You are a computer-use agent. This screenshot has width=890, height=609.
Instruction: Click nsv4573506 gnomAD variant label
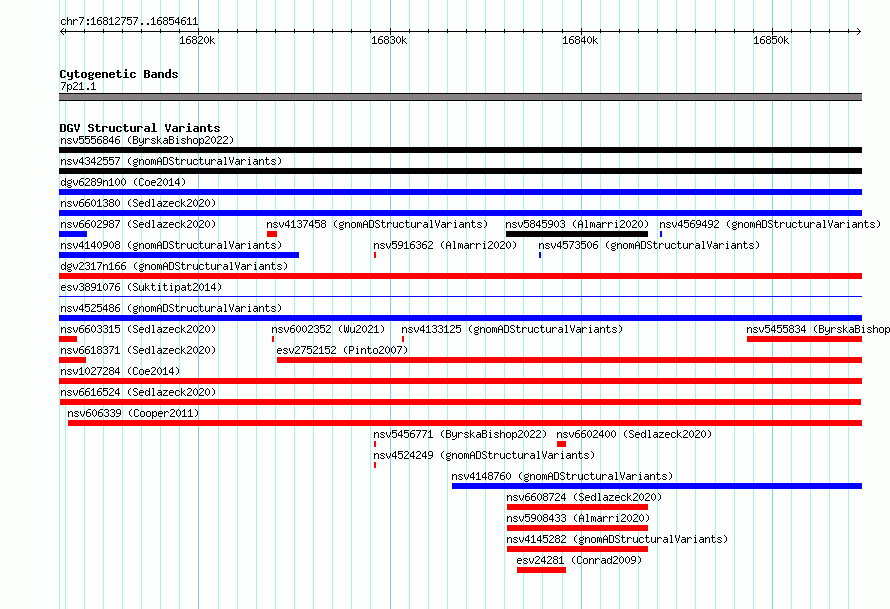(x=649, y=245)
